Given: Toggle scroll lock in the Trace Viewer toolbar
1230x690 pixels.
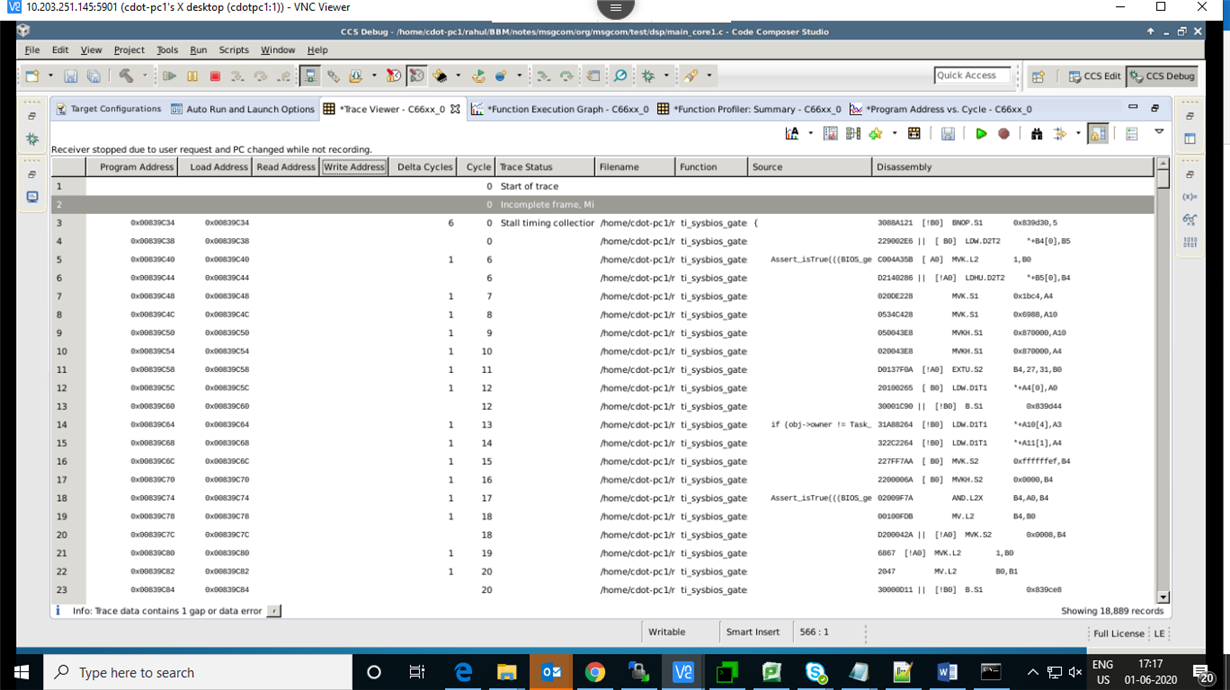Looking at the screenshot, I should [x=1098, y=133].
